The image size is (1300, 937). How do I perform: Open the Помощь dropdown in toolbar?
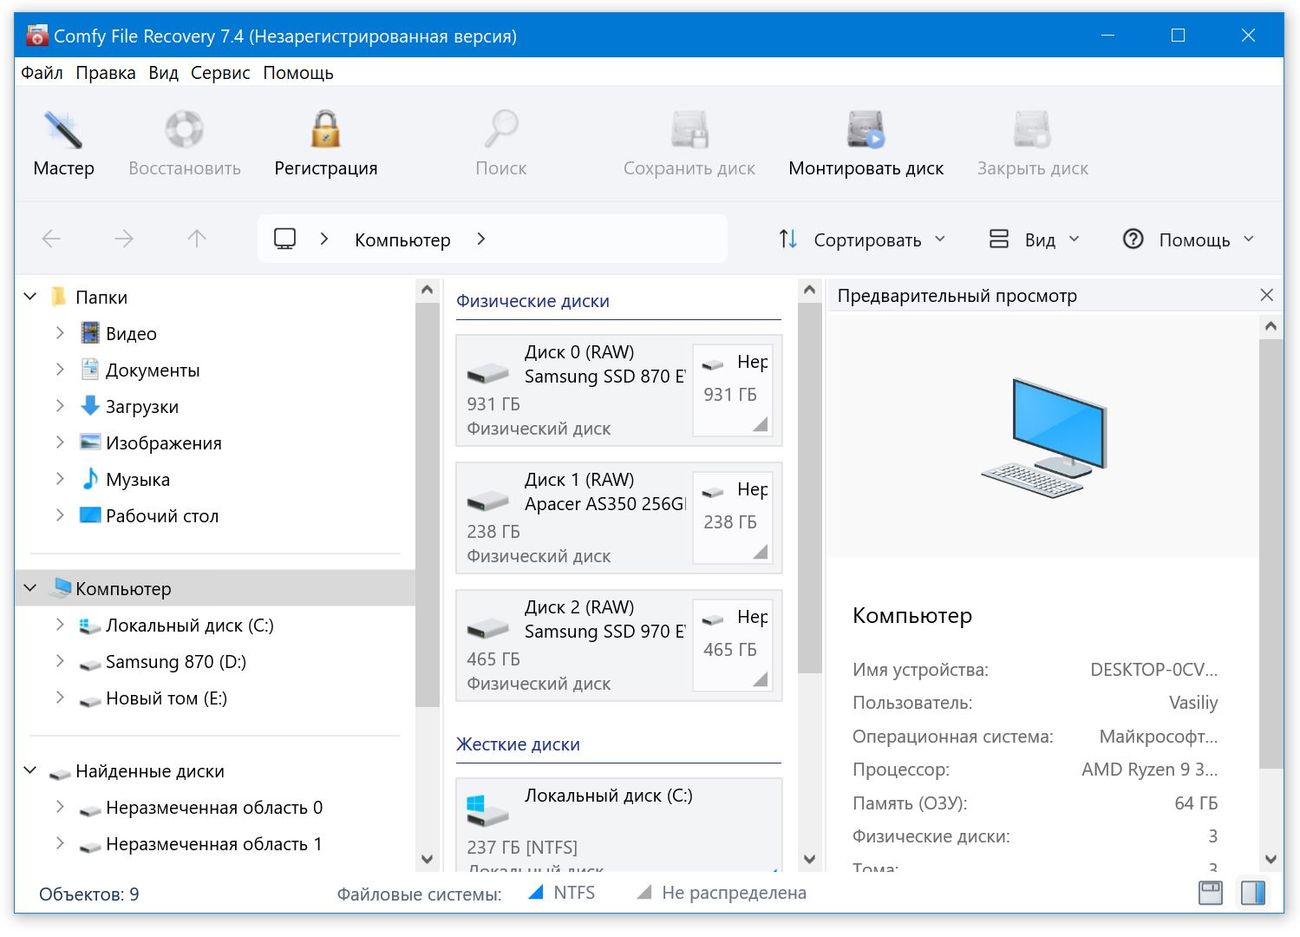tap(1189, 239)
